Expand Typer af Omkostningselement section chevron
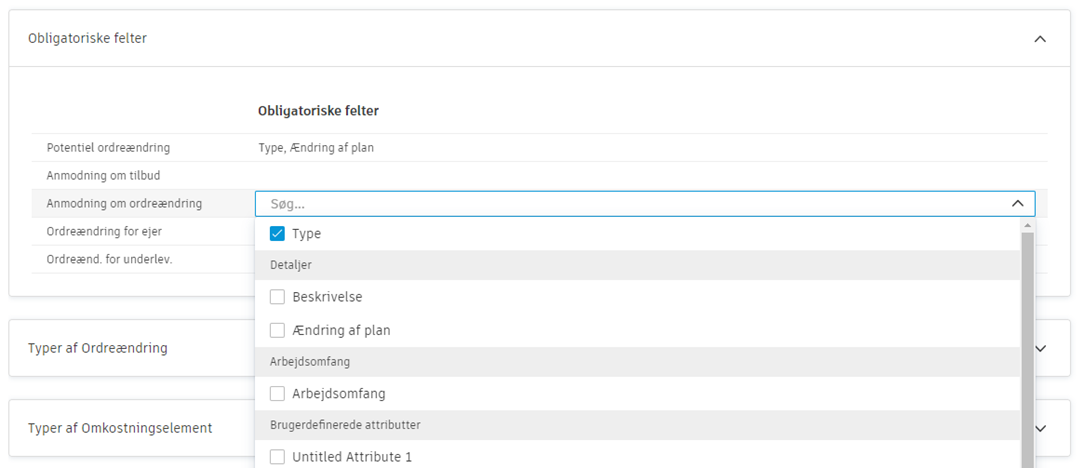This screenshot has height=468, width=1084. (x=1040, y=428)
